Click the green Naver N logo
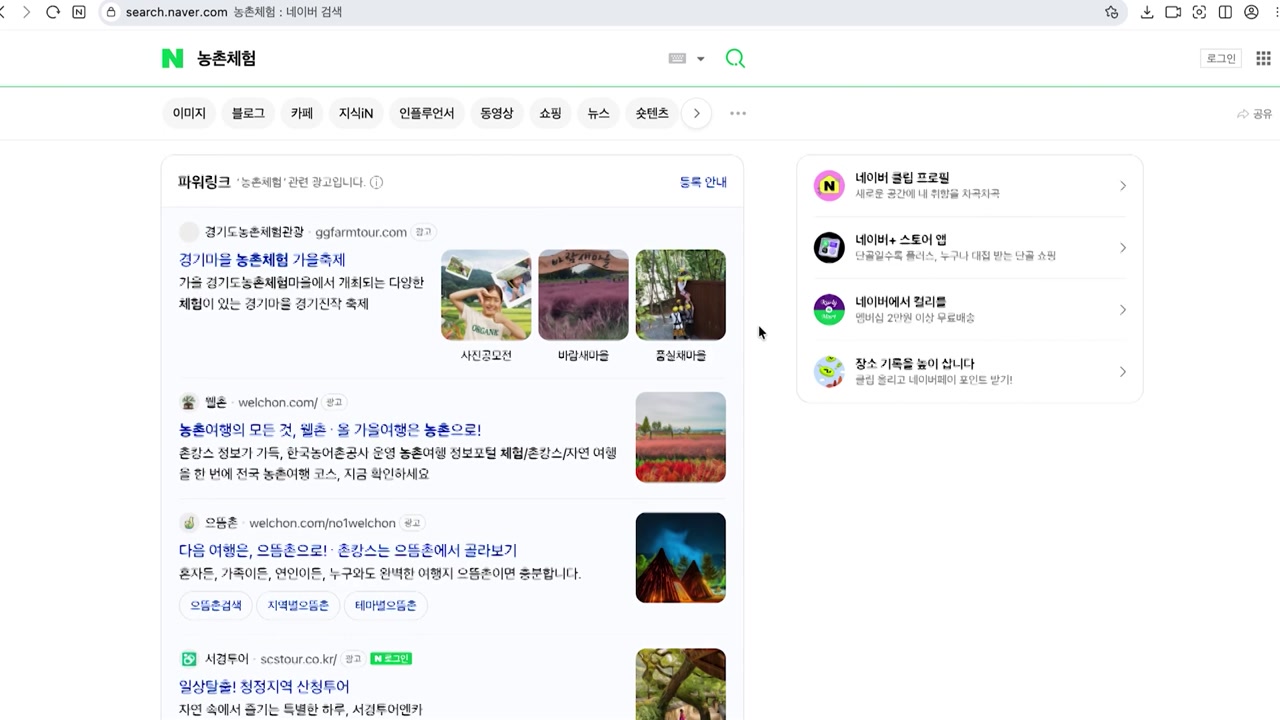1280x720 pixels. point(172,59)
